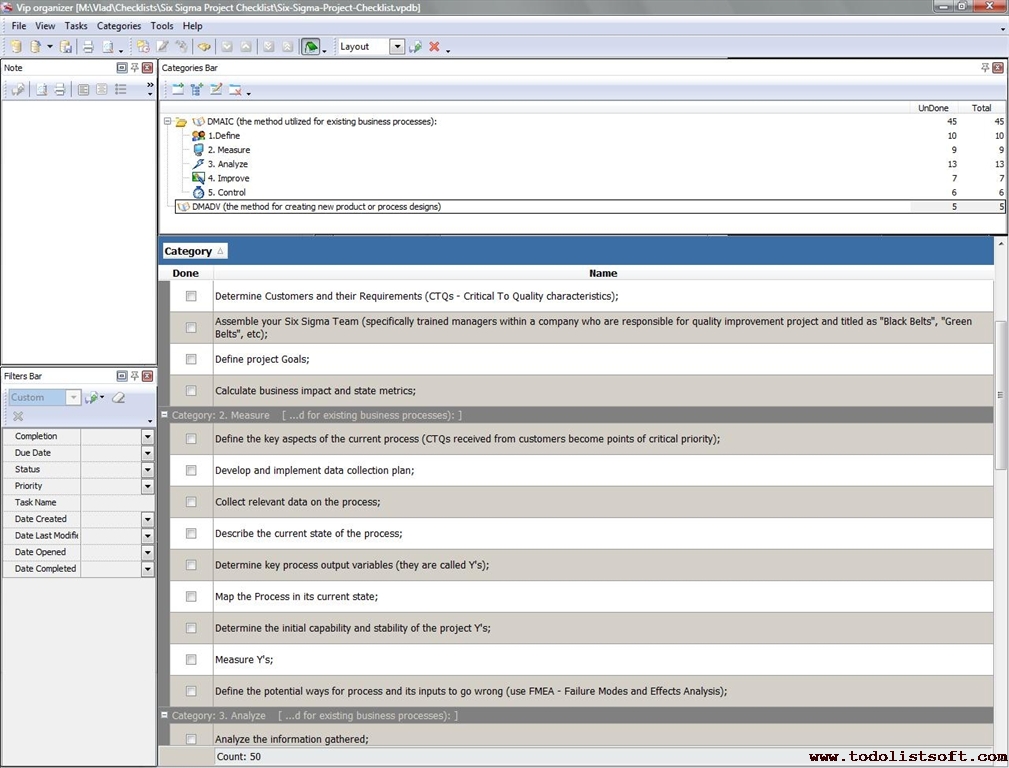Tick 'Collect relevant data on the process' checkbox
This screenshot has height=768, width=1009.
tap(191, 502)
